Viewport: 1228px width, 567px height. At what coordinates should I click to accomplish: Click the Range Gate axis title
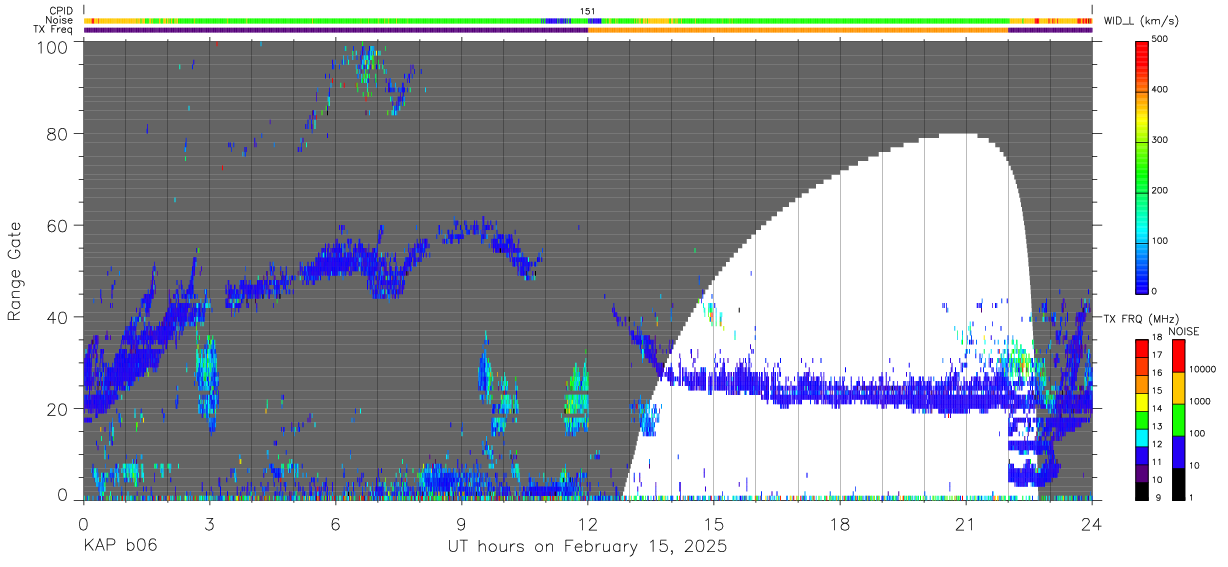point(15,272)
